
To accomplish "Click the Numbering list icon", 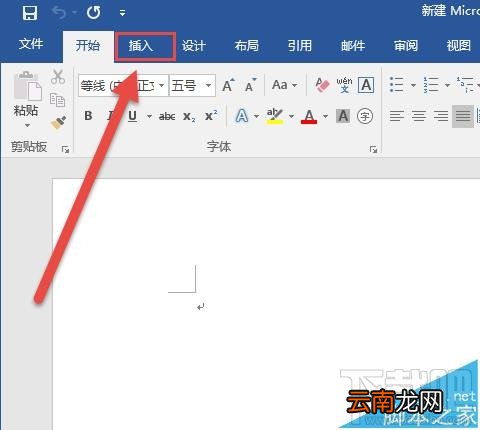I will (431, 85).
